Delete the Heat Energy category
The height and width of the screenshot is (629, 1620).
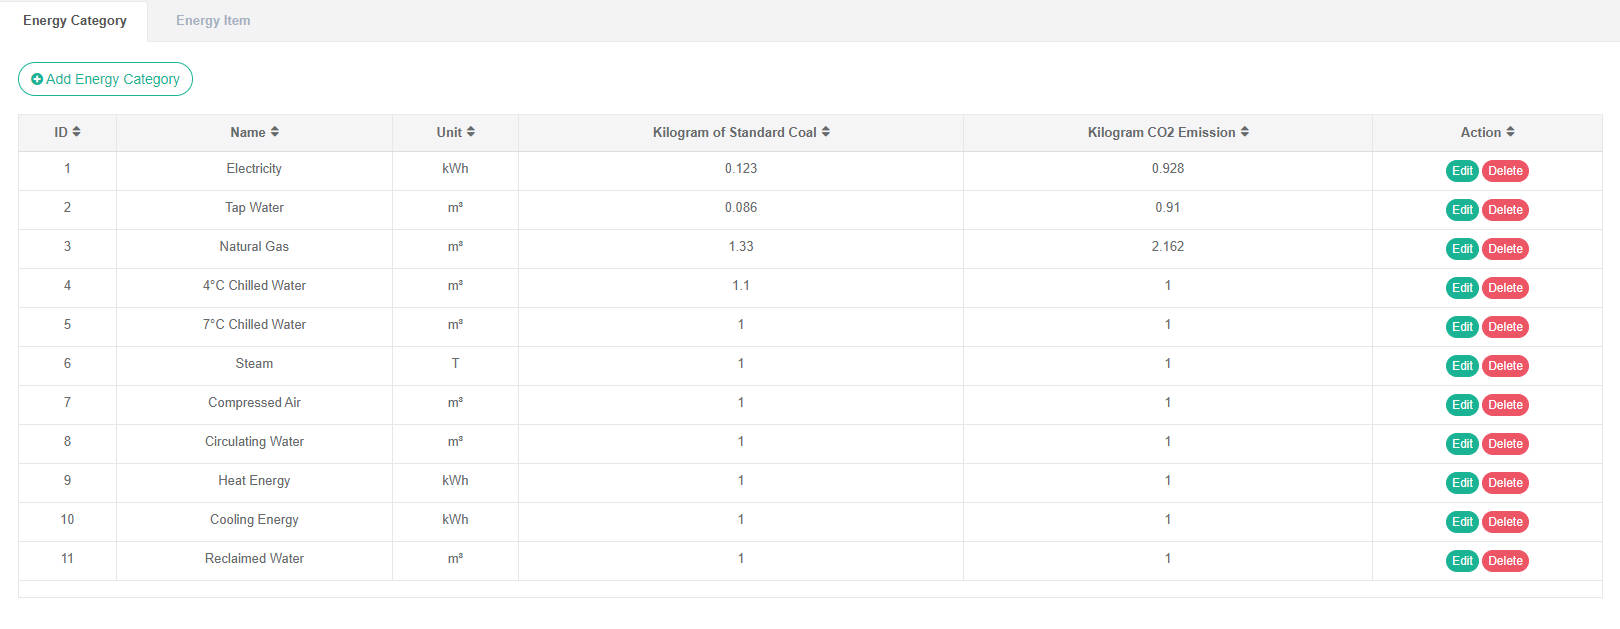click(1505, 483)
